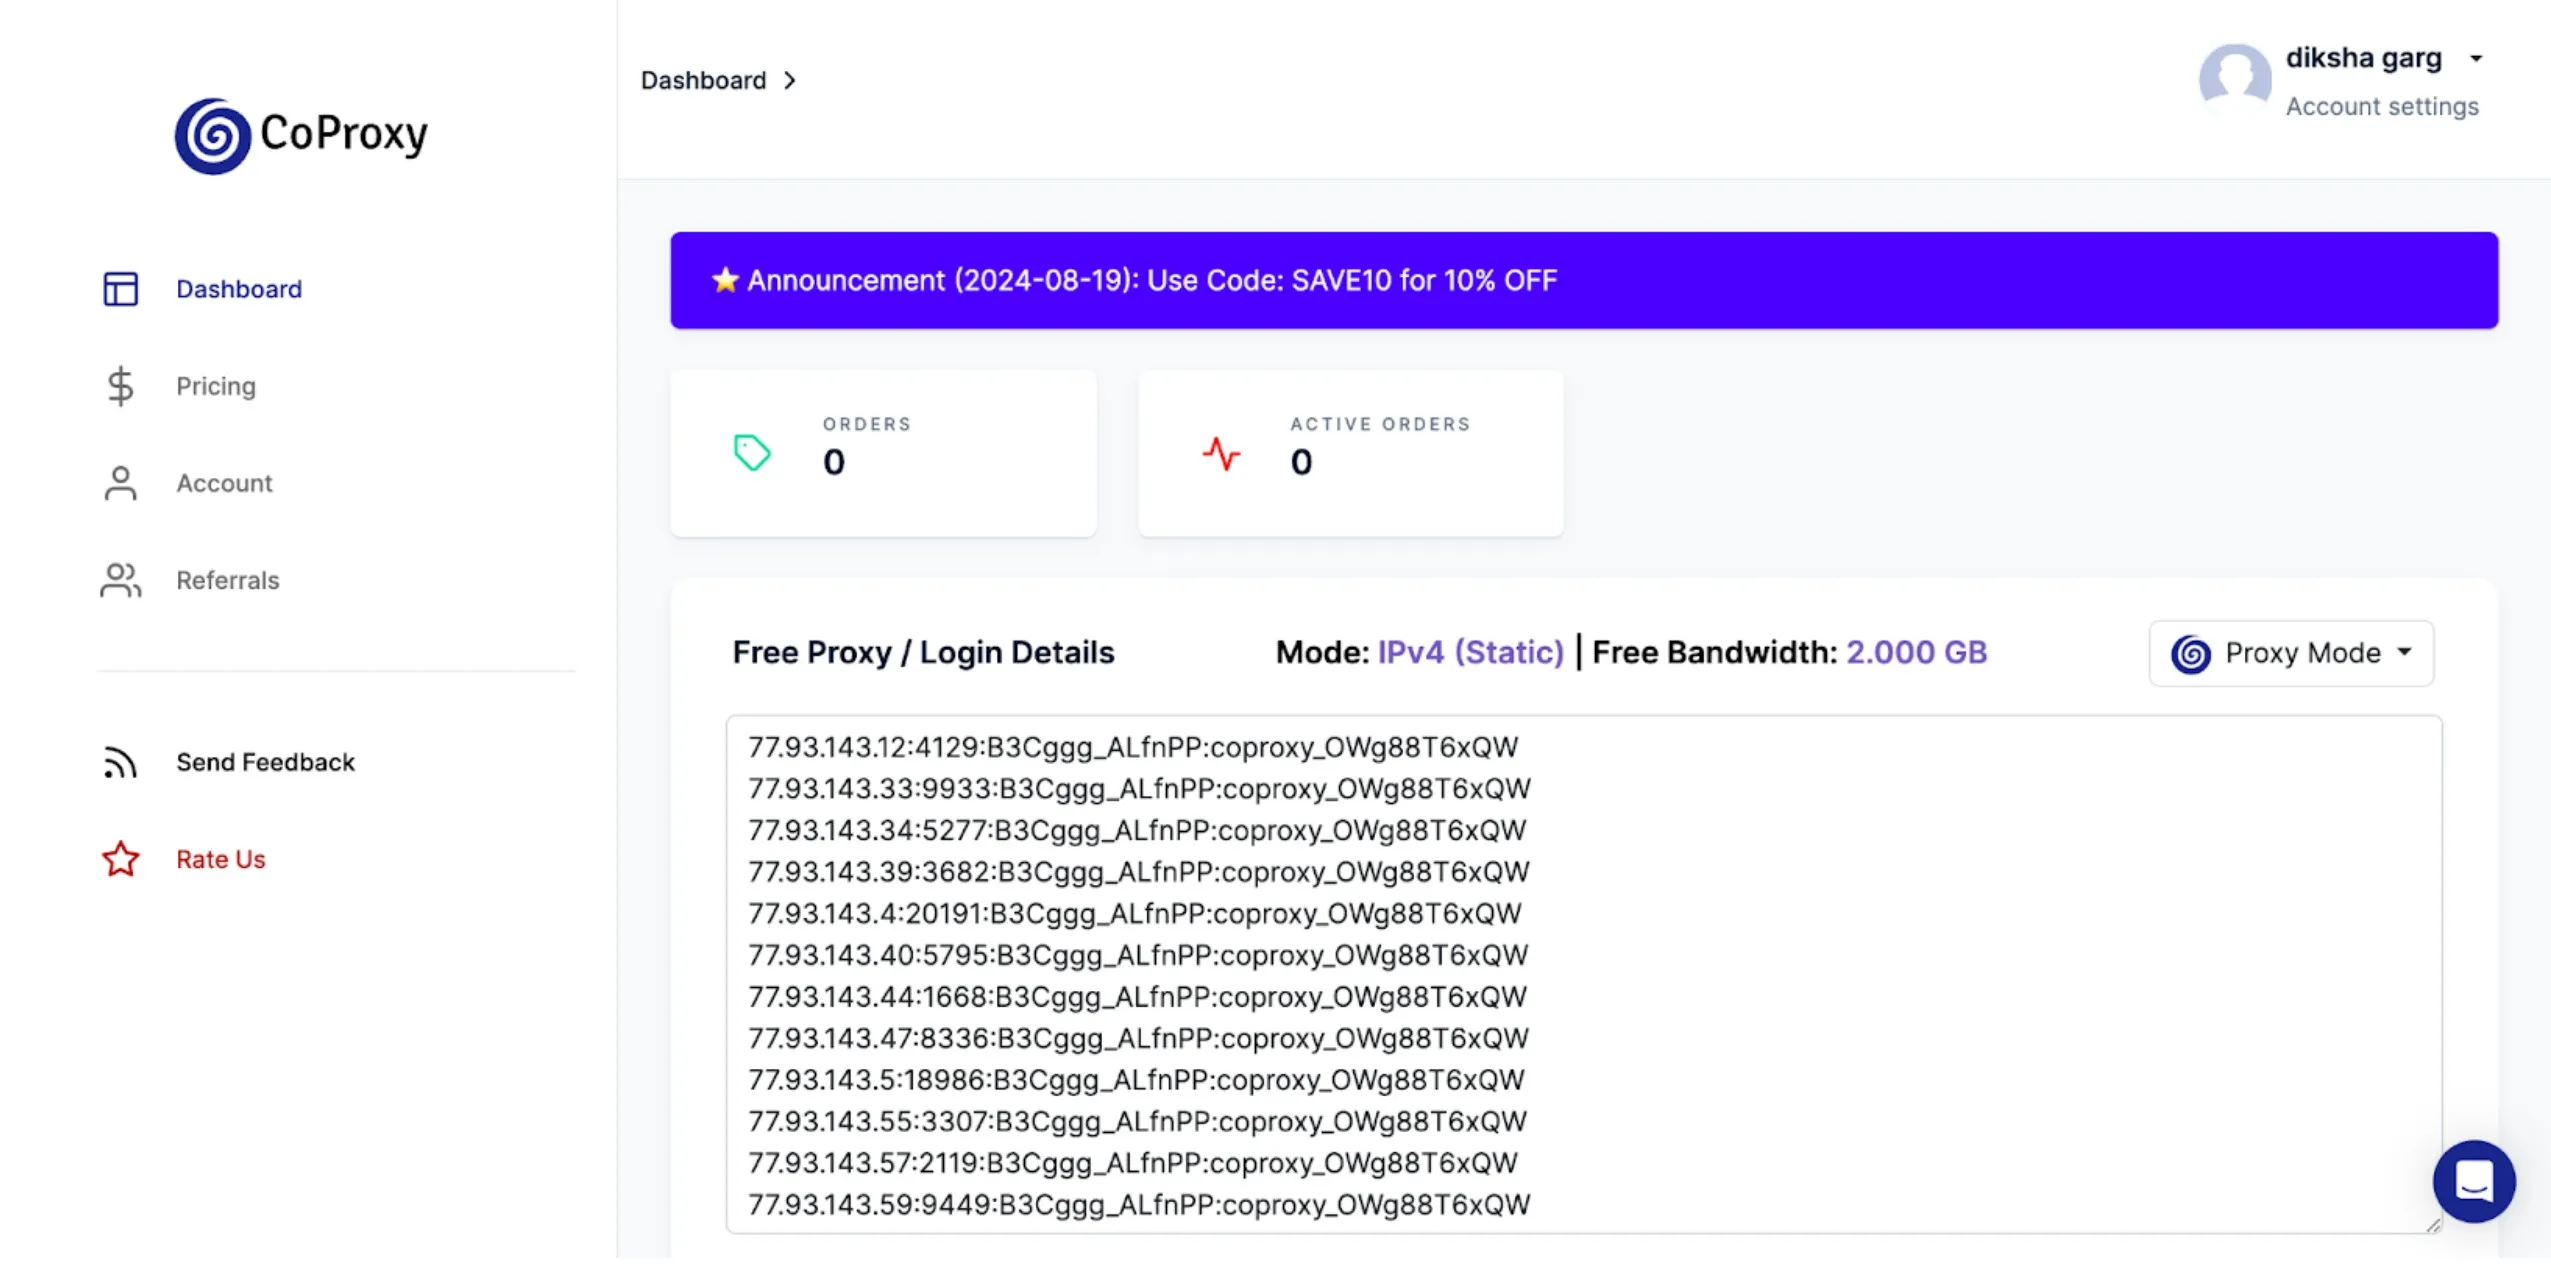Go to the Pricing page
Viewport: 2551px width, 1274px height.
tap(216, 386)
